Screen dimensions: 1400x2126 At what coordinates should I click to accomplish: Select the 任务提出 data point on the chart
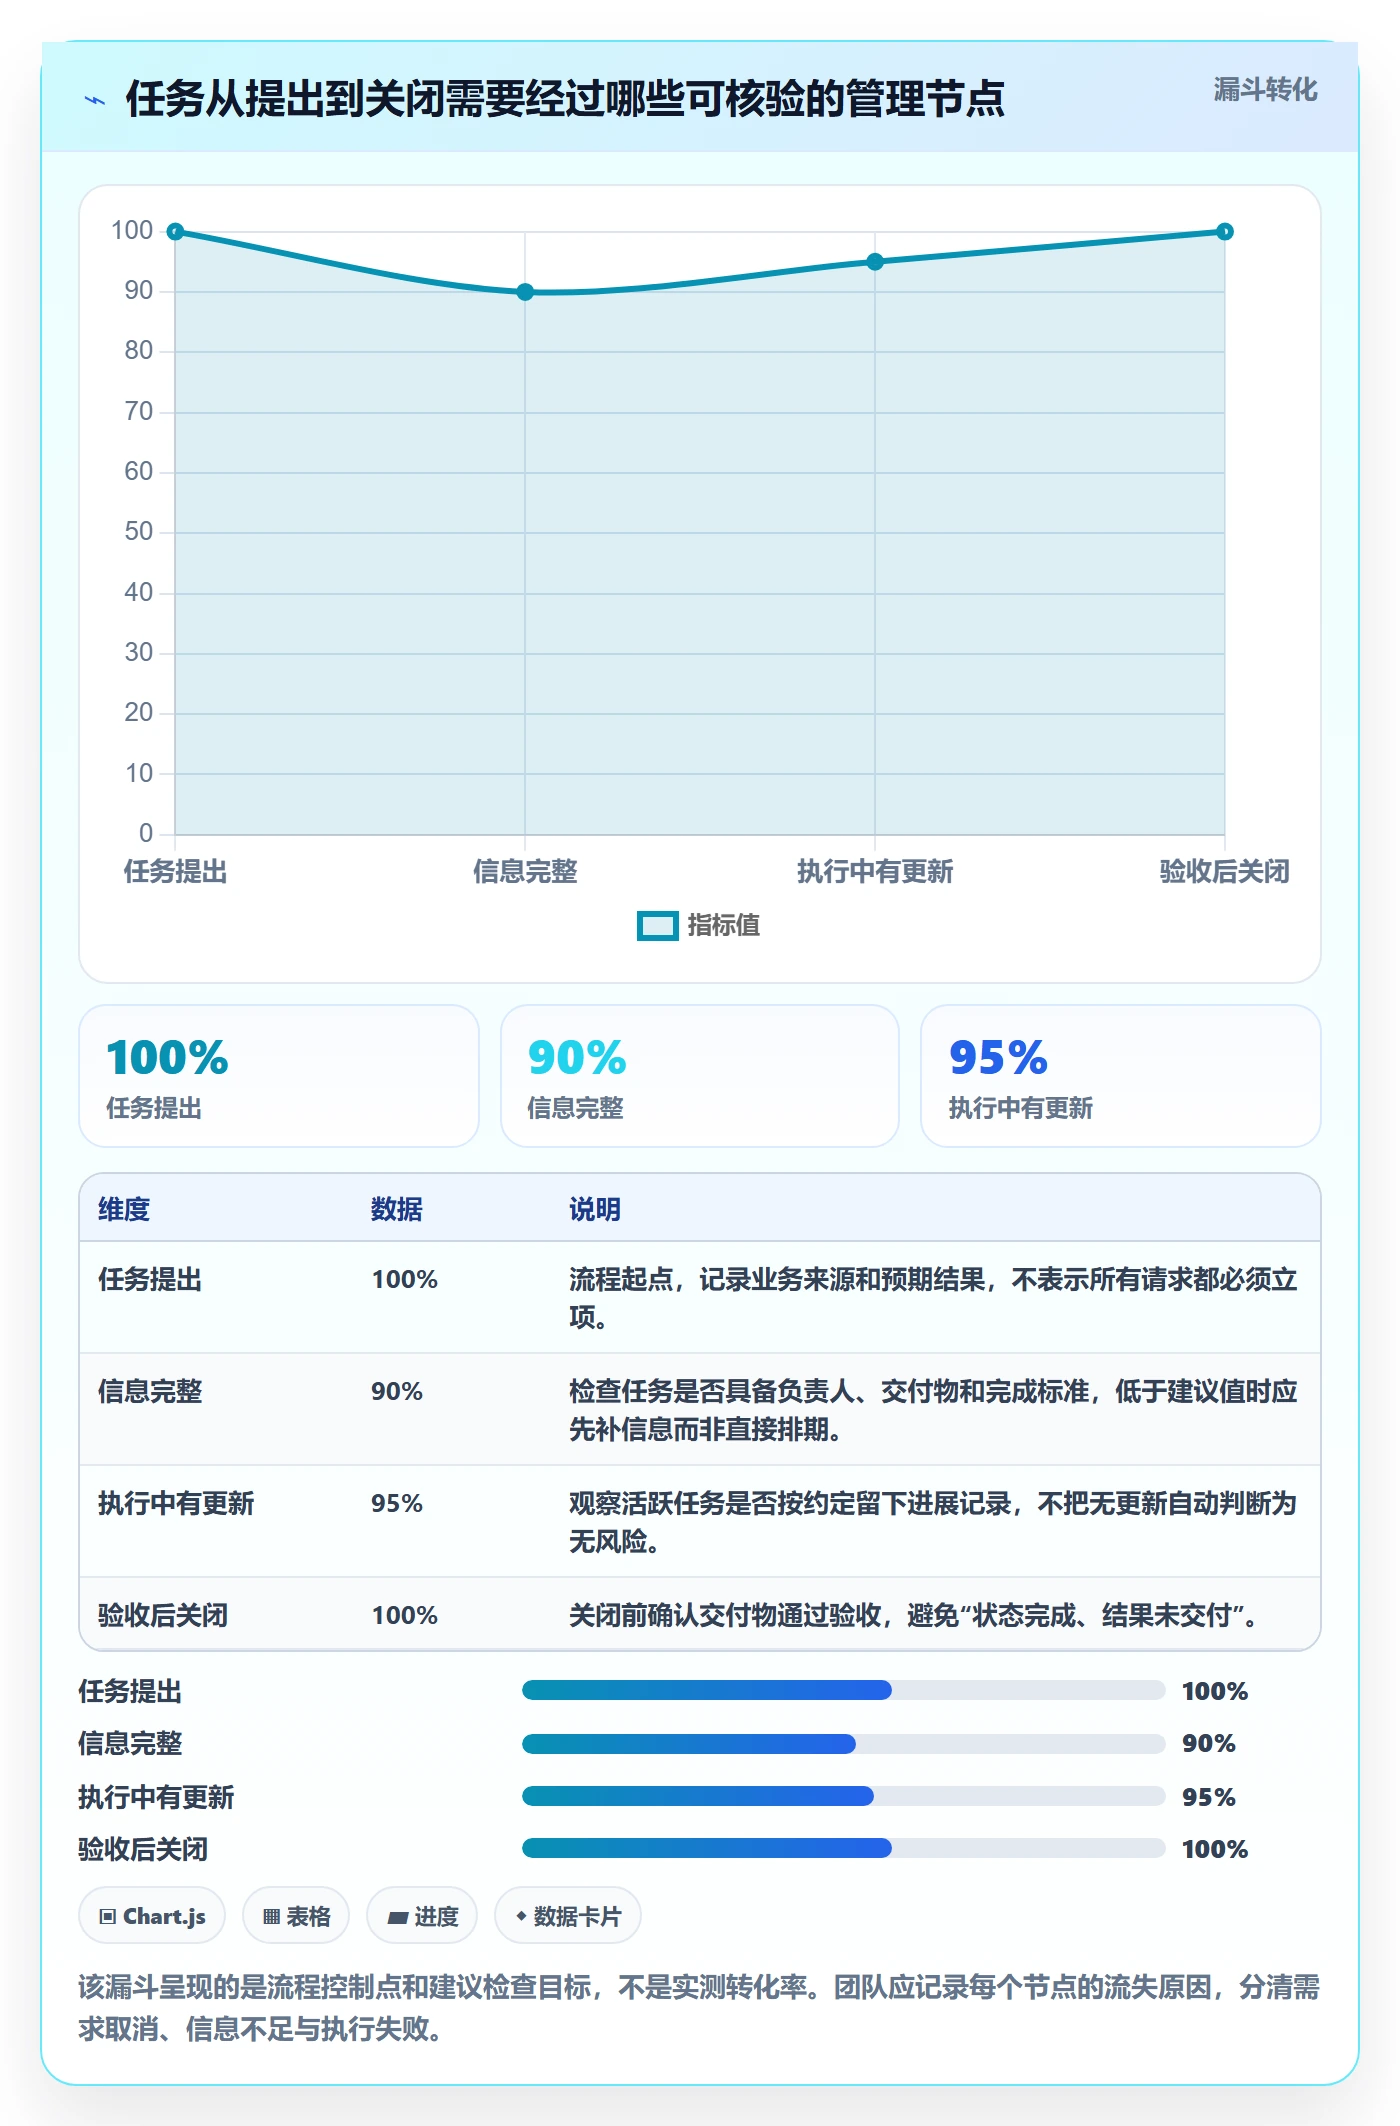[175, 232]
